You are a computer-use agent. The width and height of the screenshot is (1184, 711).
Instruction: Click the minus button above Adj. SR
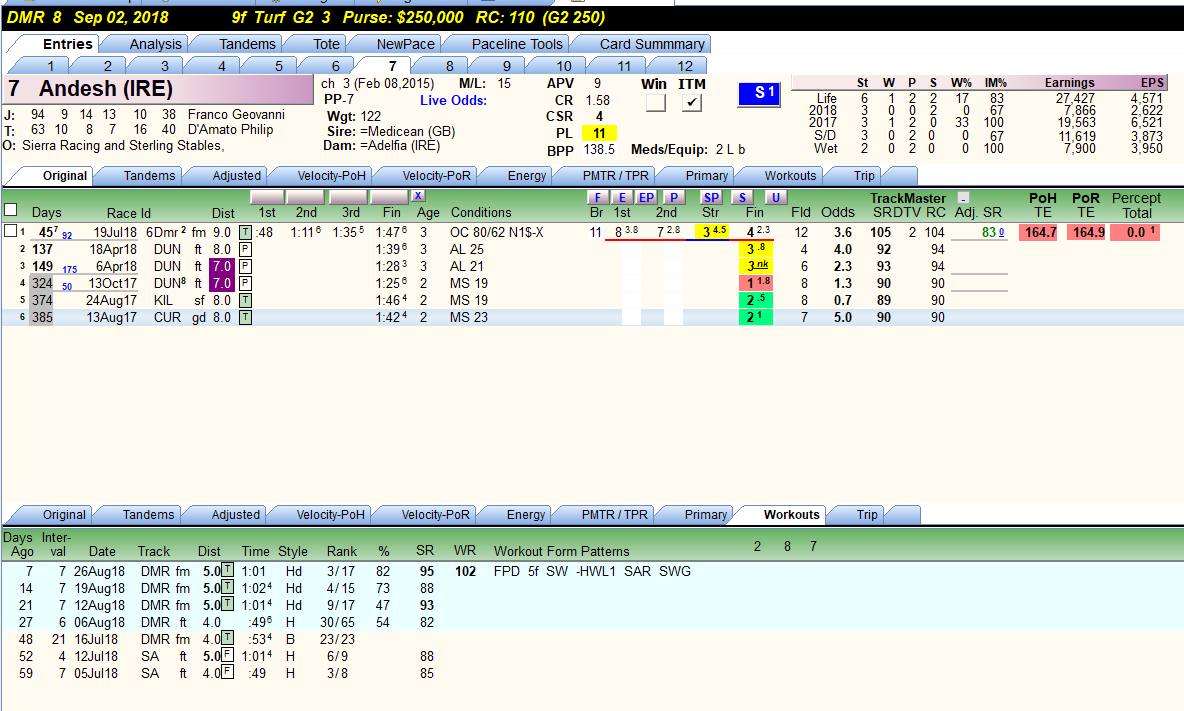963,198
